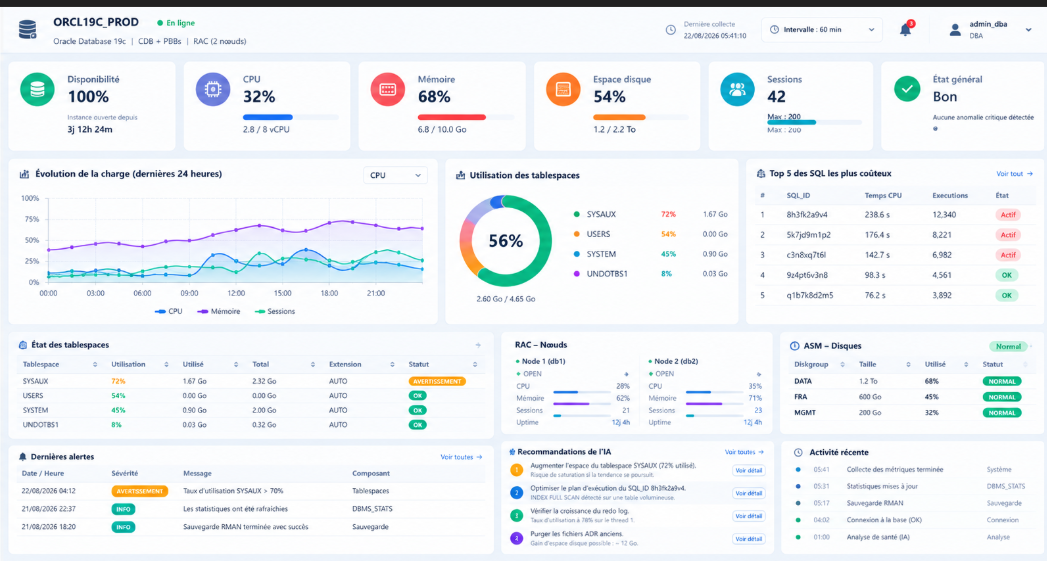Click the green number 3 recommendation badge
The image size is (1047, 561).
(x=516, y=516)
